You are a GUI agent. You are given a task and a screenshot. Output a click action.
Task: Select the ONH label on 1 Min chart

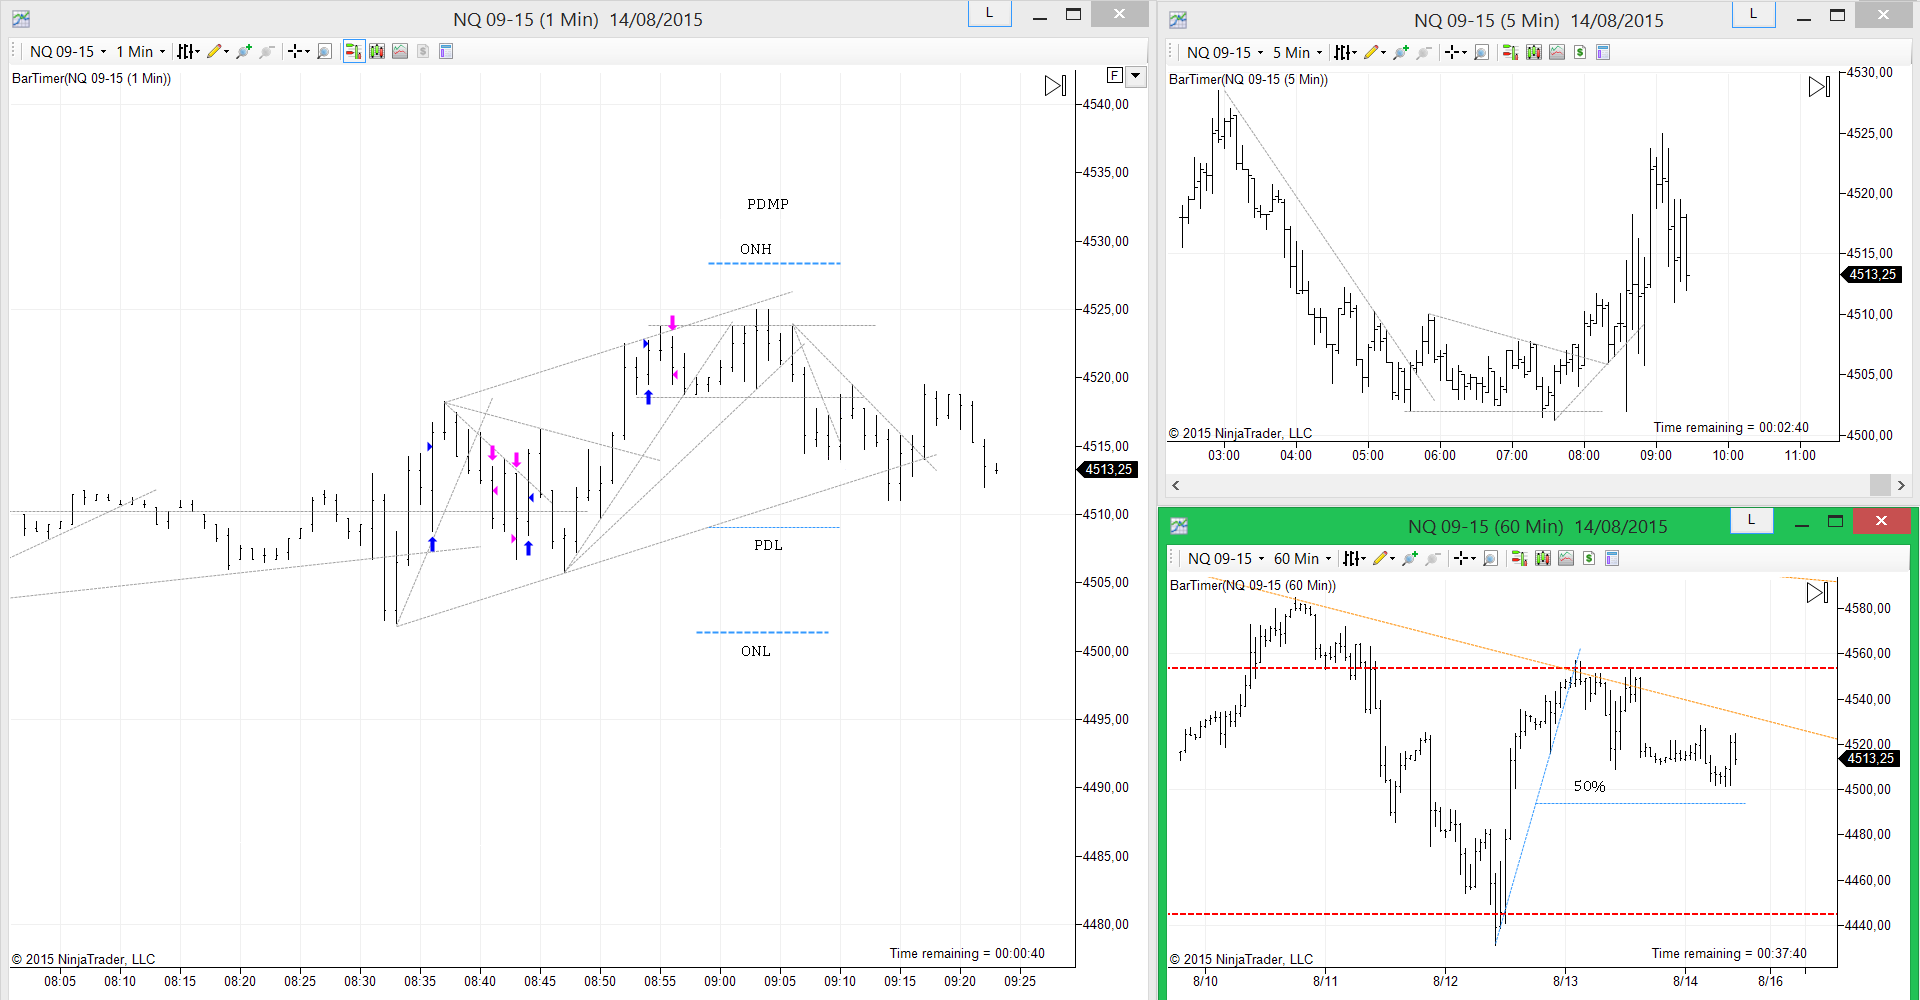[x=756, y=249]
